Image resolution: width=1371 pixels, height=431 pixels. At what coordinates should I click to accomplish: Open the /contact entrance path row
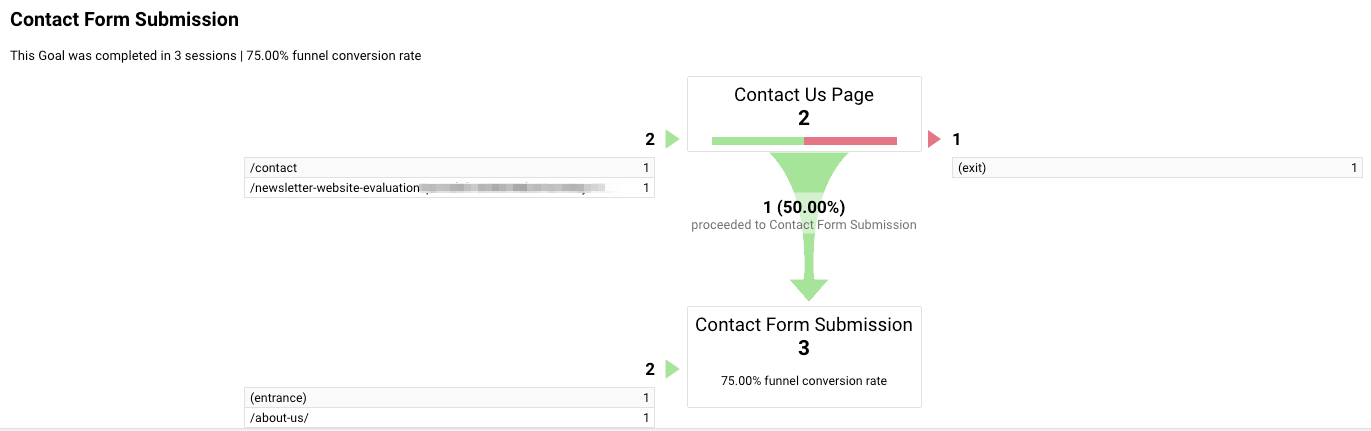(x=449, y=168)
